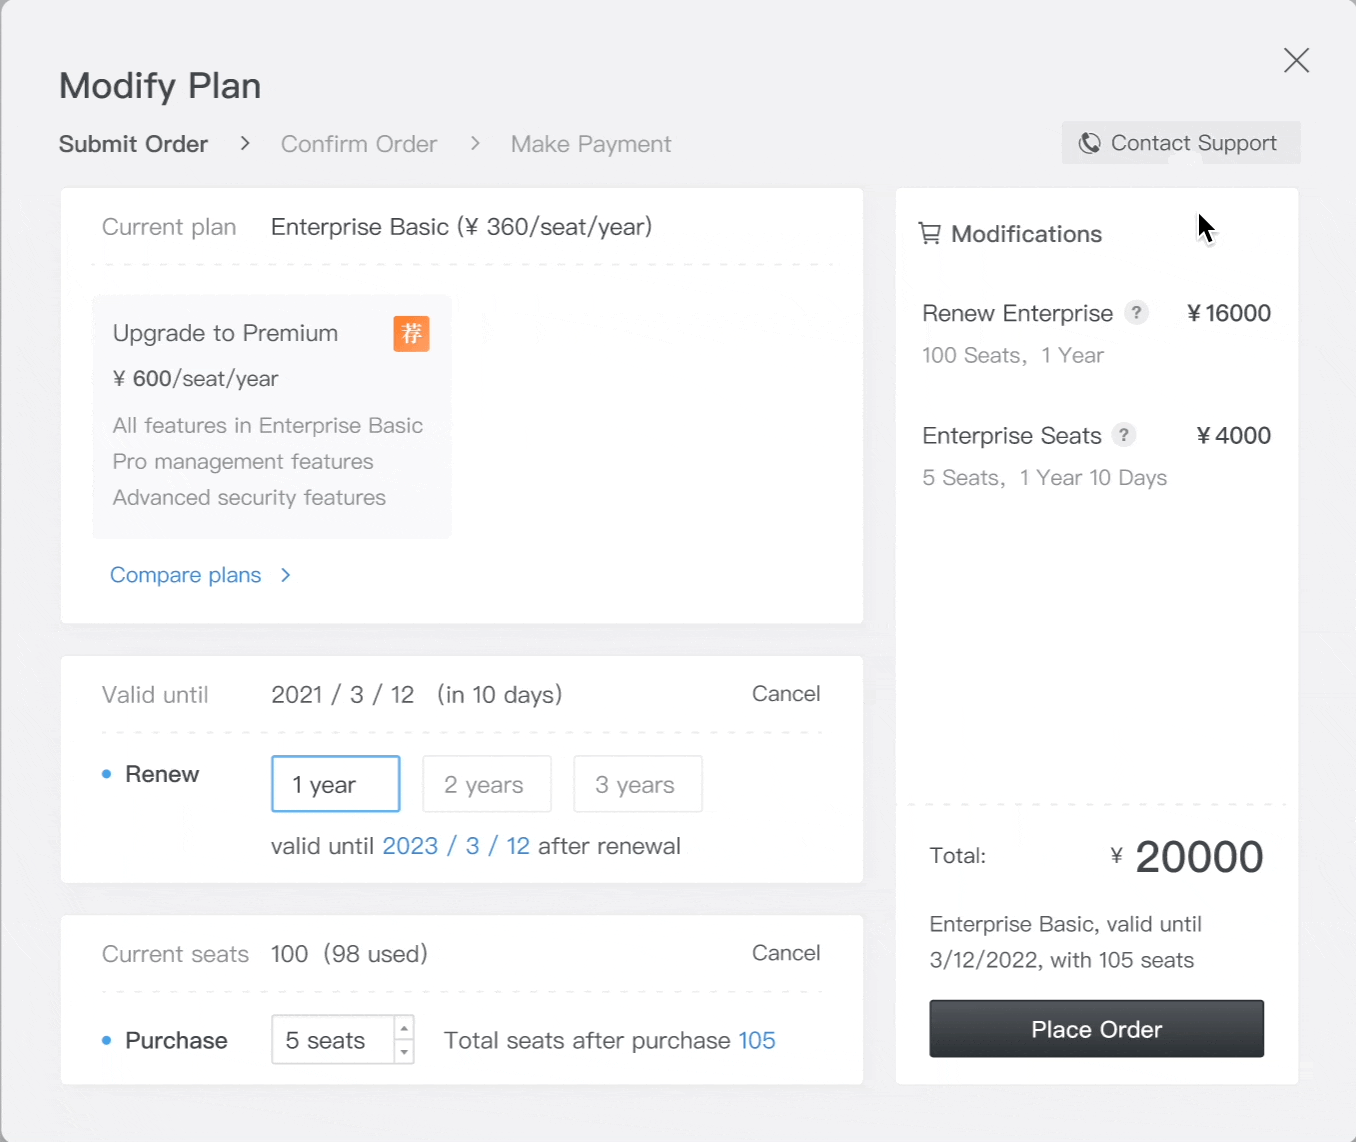Image resolution: width=1356 pixels, height=1142 pixels.
Task: Click the help icon beside Enterprise Seats
Action: click(1124, 435)
